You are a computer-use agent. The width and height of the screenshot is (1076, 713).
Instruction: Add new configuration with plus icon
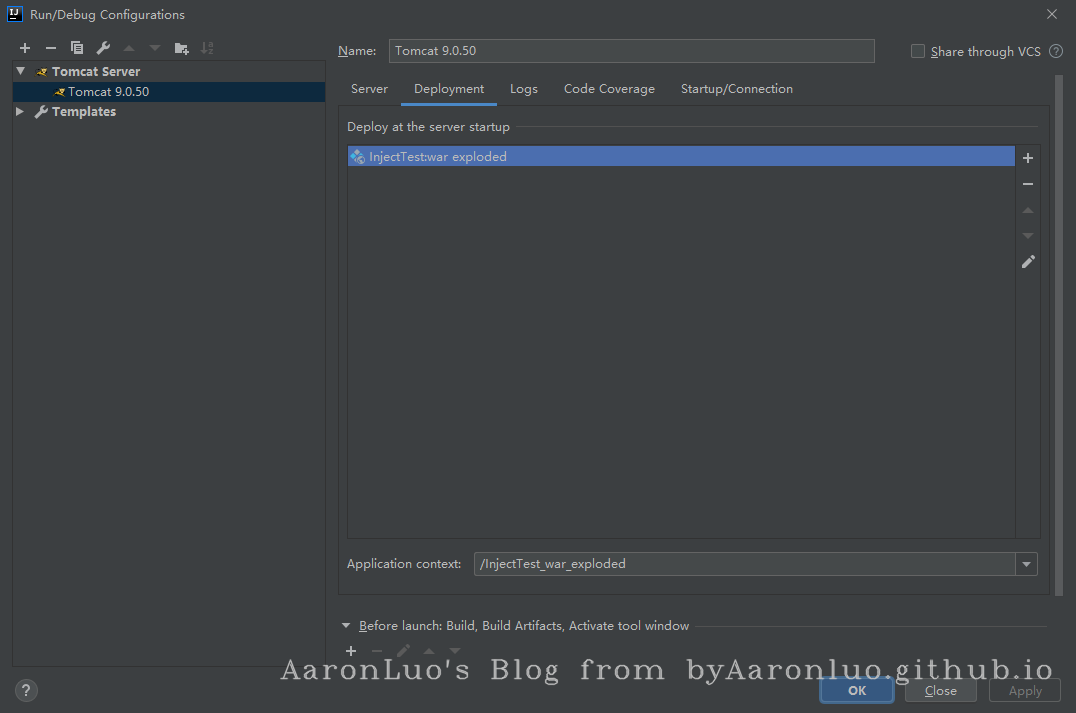[x=25, y=48]
